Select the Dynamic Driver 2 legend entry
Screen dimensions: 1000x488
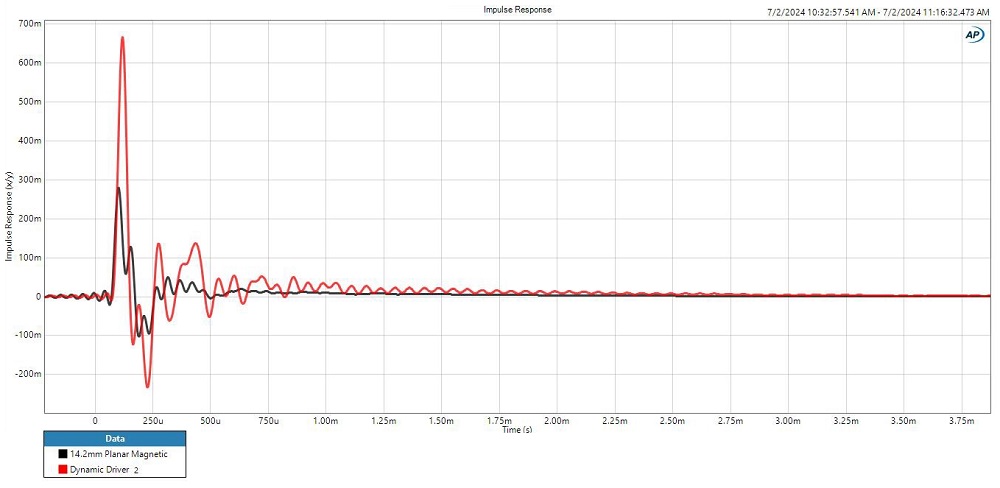pyautogui.click(x=104, y=468)
